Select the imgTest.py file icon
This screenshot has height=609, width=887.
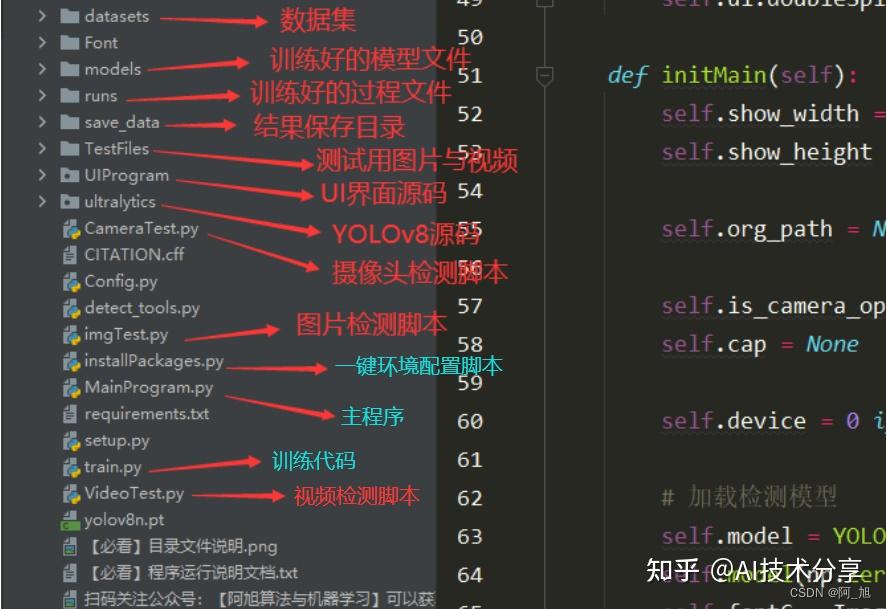70,335
